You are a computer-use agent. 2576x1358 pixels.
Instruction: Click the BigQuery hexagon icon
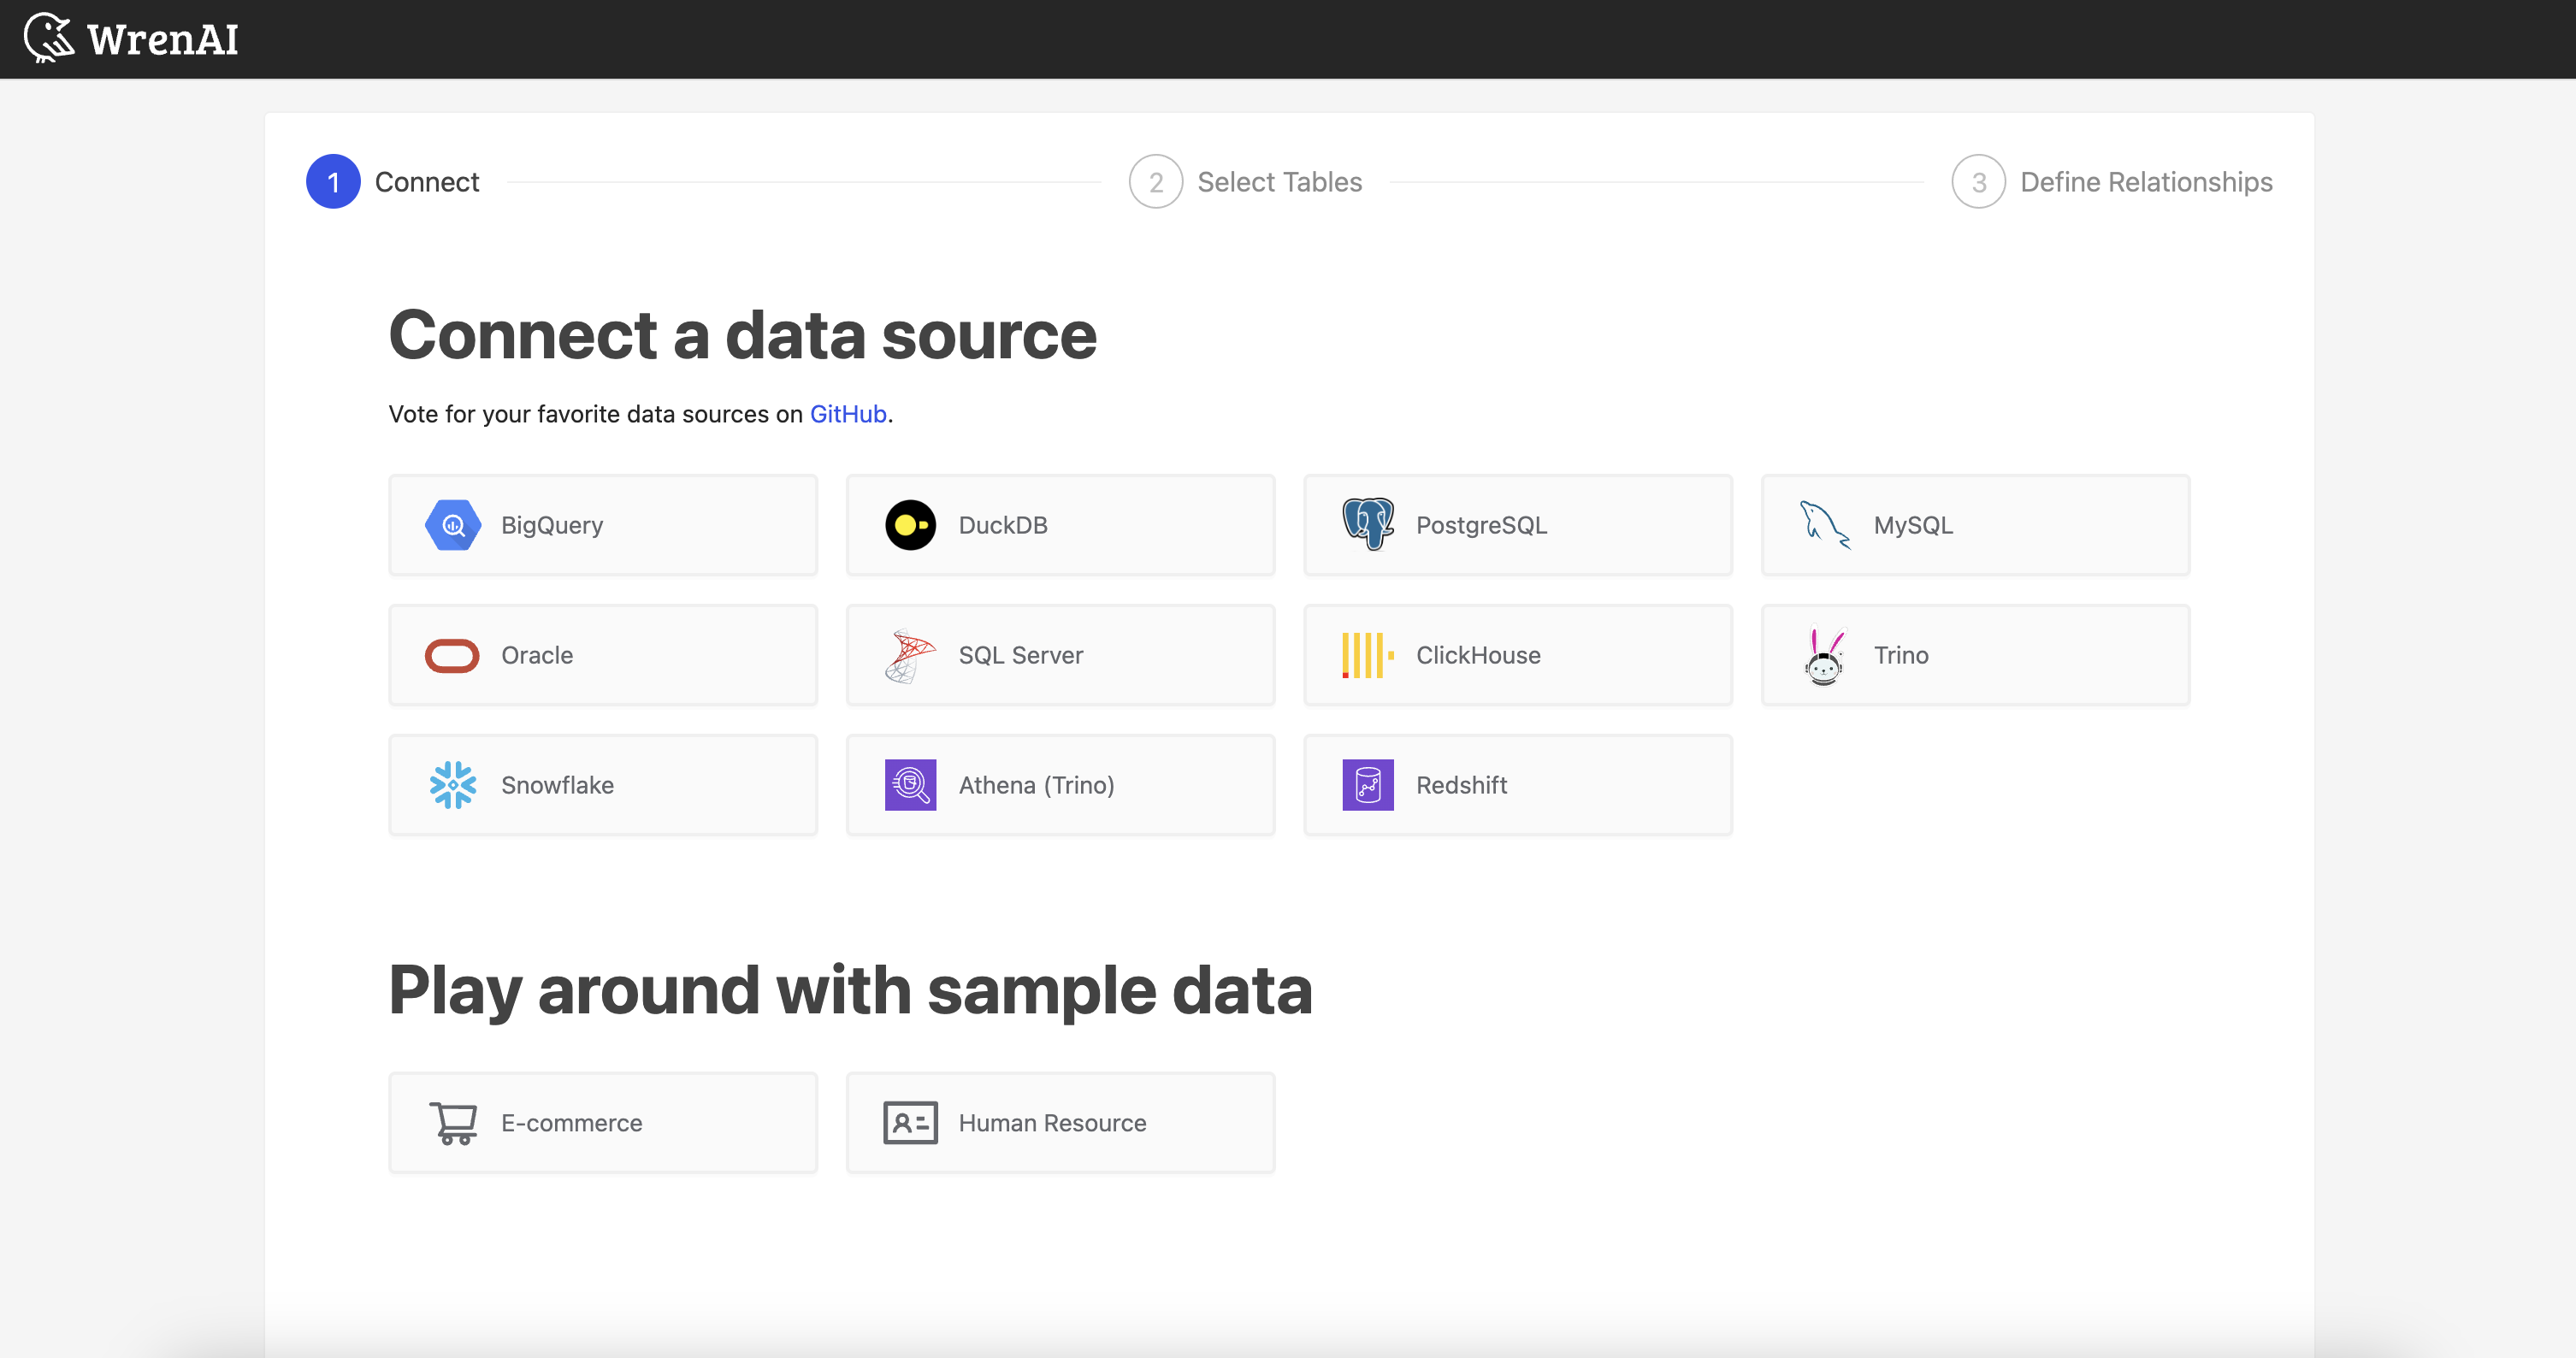coord(453,525)
